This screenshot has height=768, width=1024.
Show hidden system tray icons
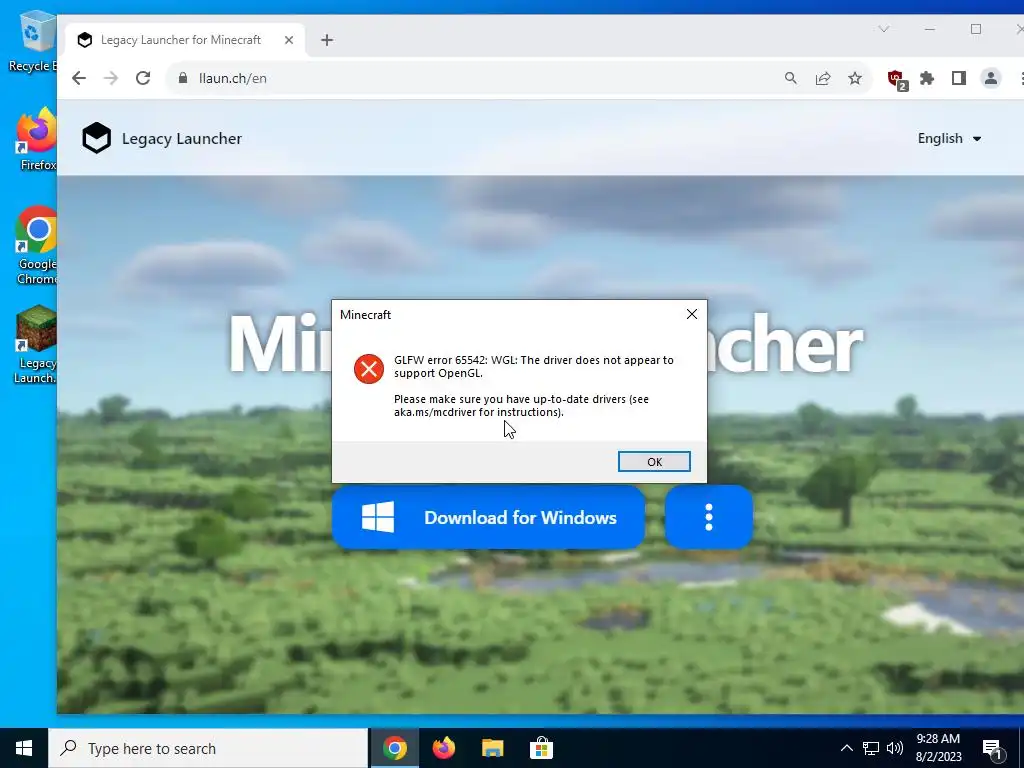tap(846, 748)
